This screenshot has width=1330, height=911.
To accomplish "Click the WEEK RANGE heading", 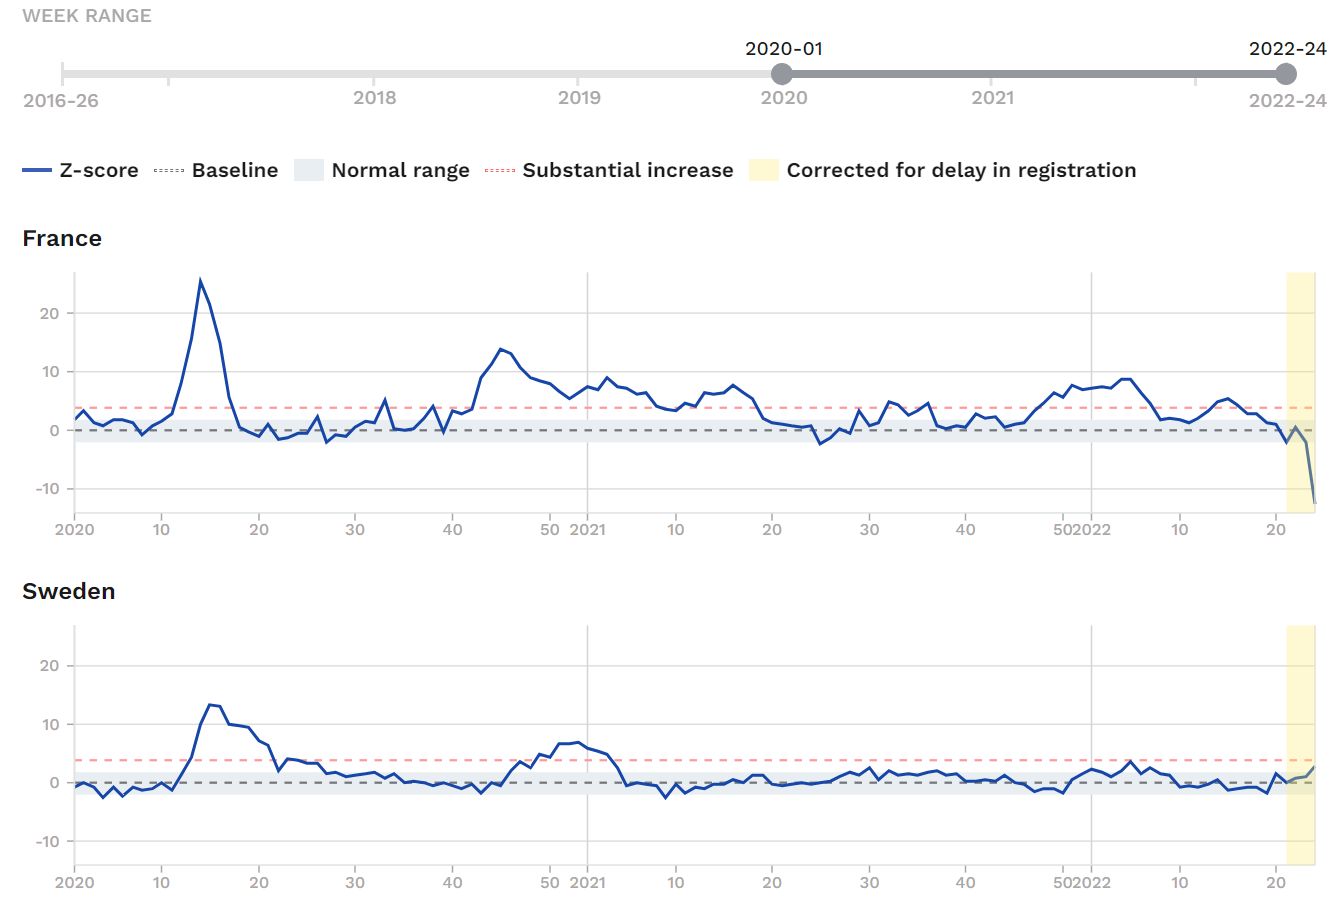I will (87, 16).
